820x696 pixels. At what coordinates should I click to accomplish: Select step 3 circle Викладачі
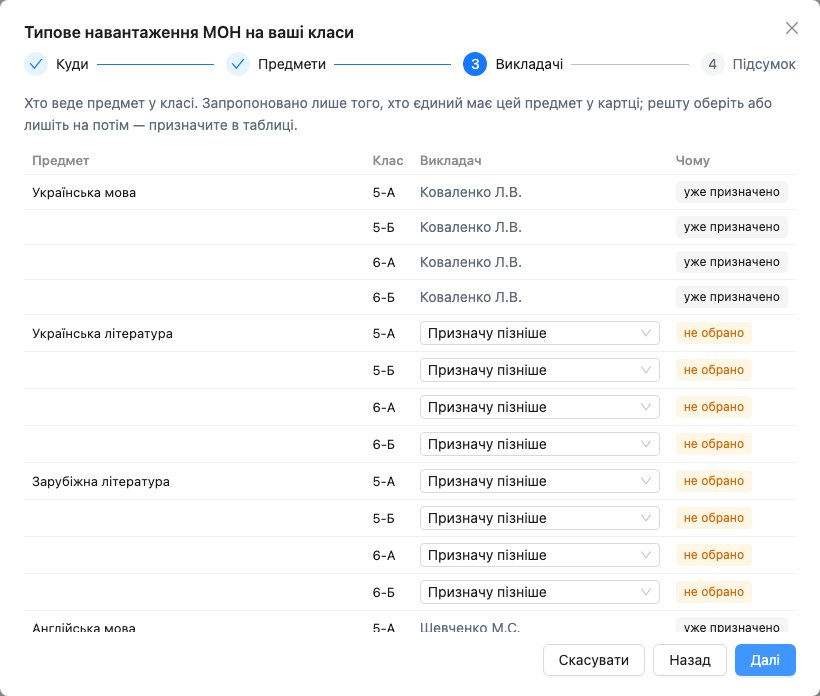475,64
